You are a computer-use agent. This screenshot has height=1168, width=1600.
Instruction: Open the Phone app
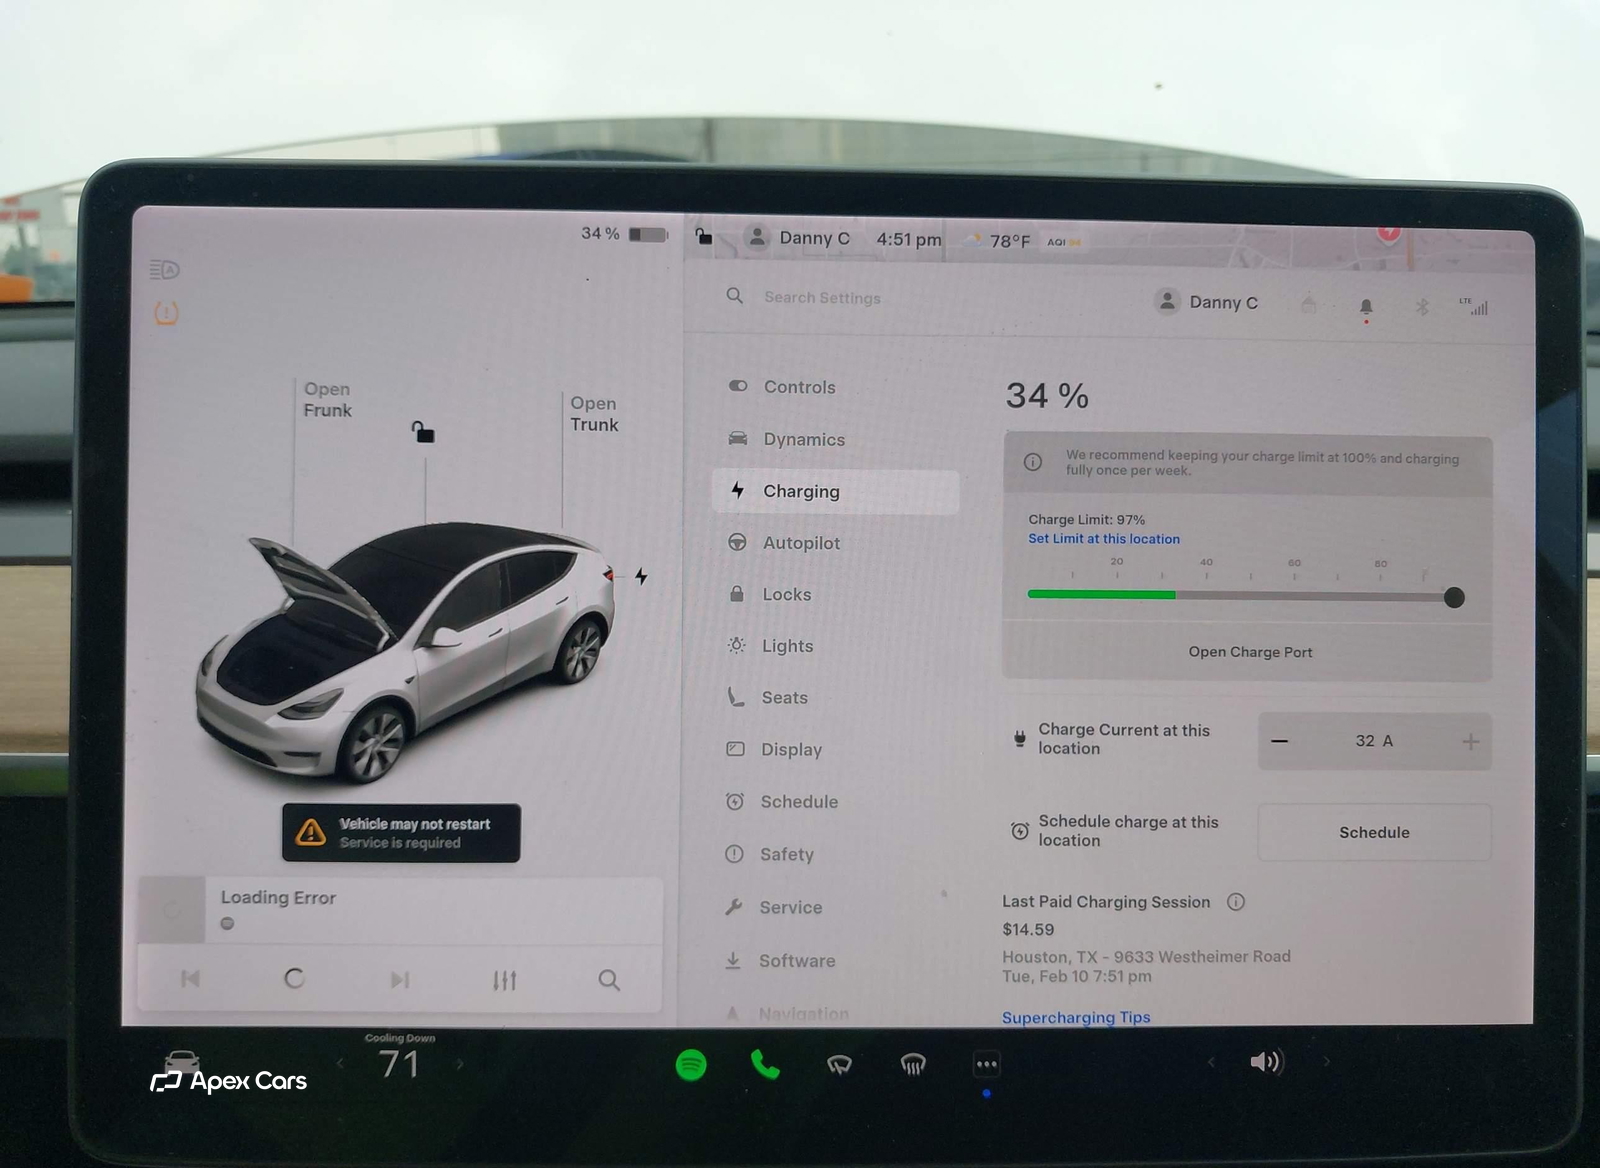(765, 1064)
